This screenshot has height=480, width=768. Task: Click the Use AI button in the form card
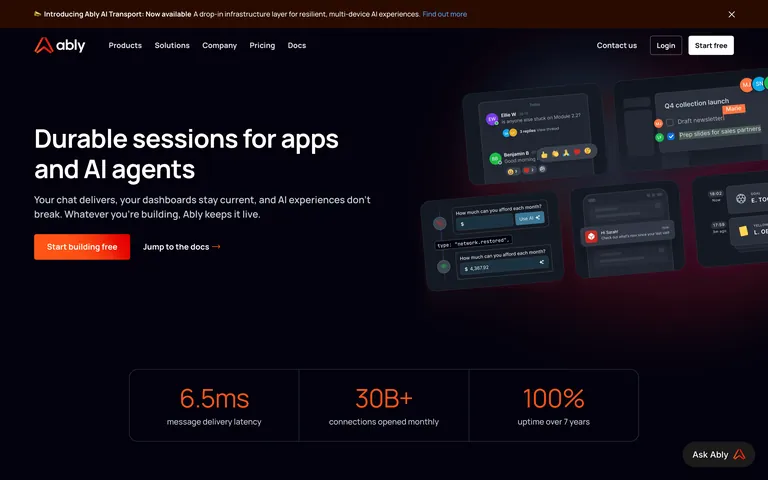coord(529,218)
